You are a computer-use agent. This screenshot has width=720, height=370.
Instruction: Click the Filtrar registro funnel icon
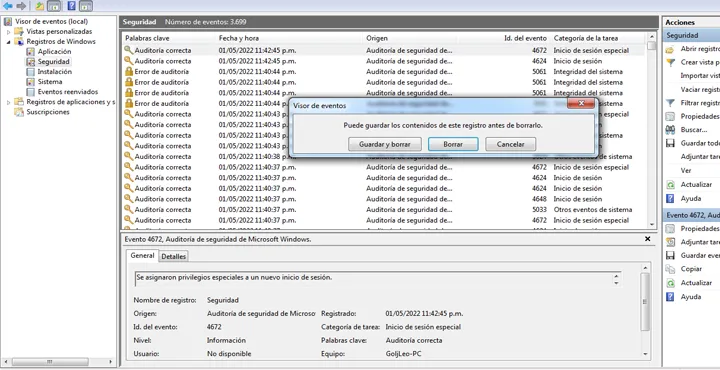tap(670, 103)
